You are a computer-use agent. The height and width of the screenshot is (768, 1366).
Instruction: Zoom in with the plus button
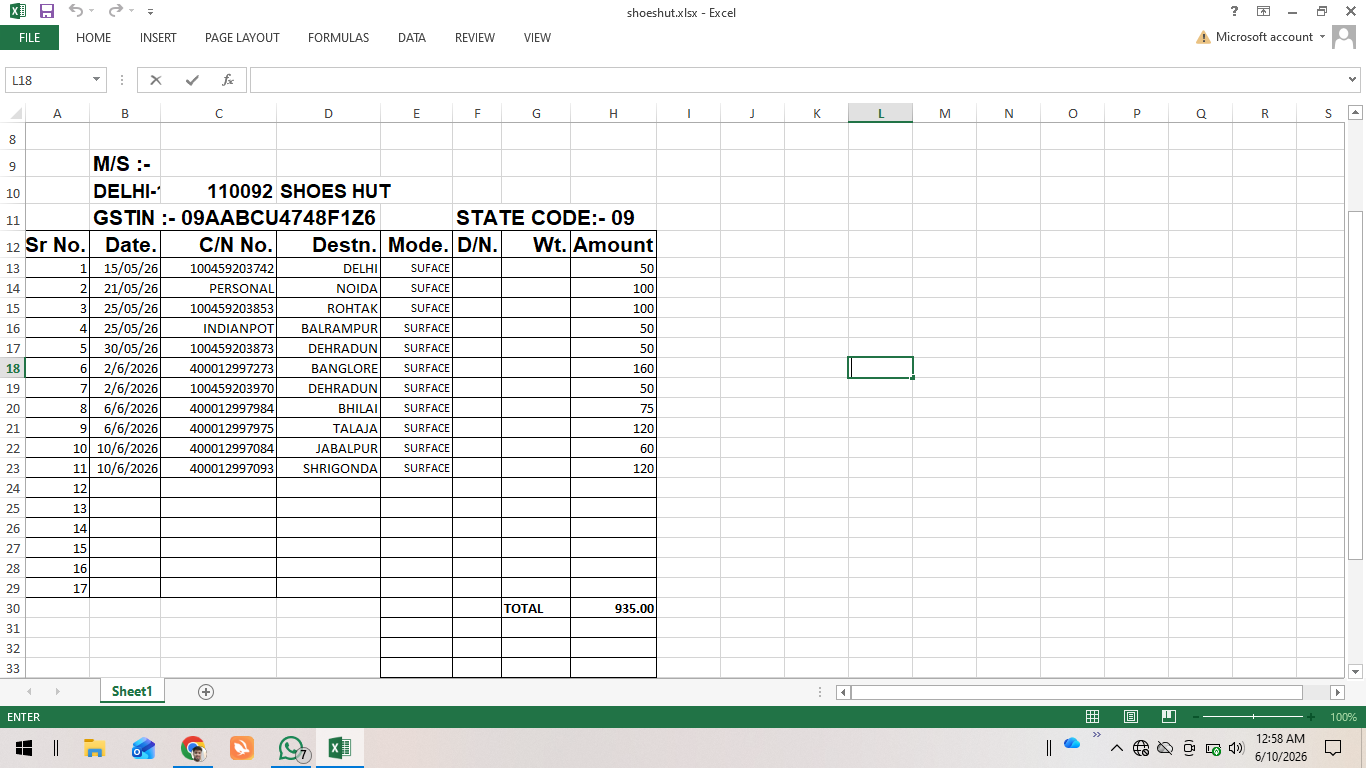[1311, 717]
